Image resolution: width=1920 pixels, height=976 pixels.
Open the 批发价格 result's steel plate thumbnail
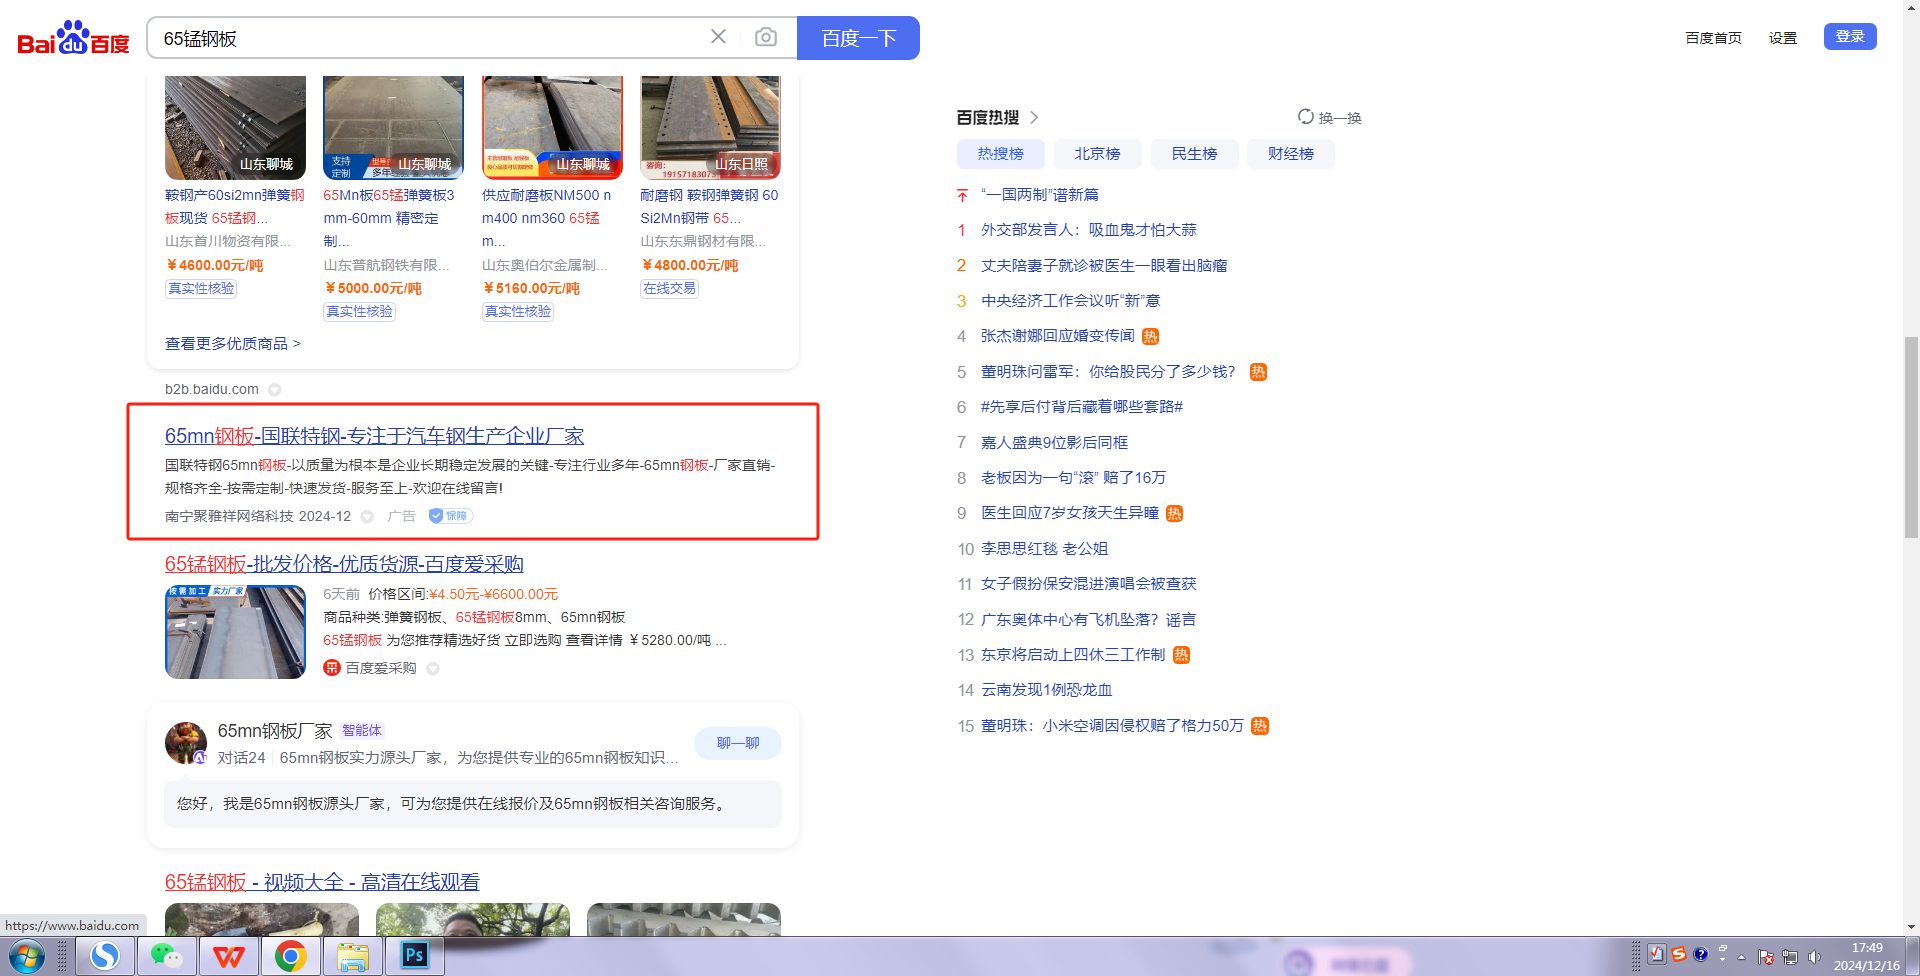235,632
